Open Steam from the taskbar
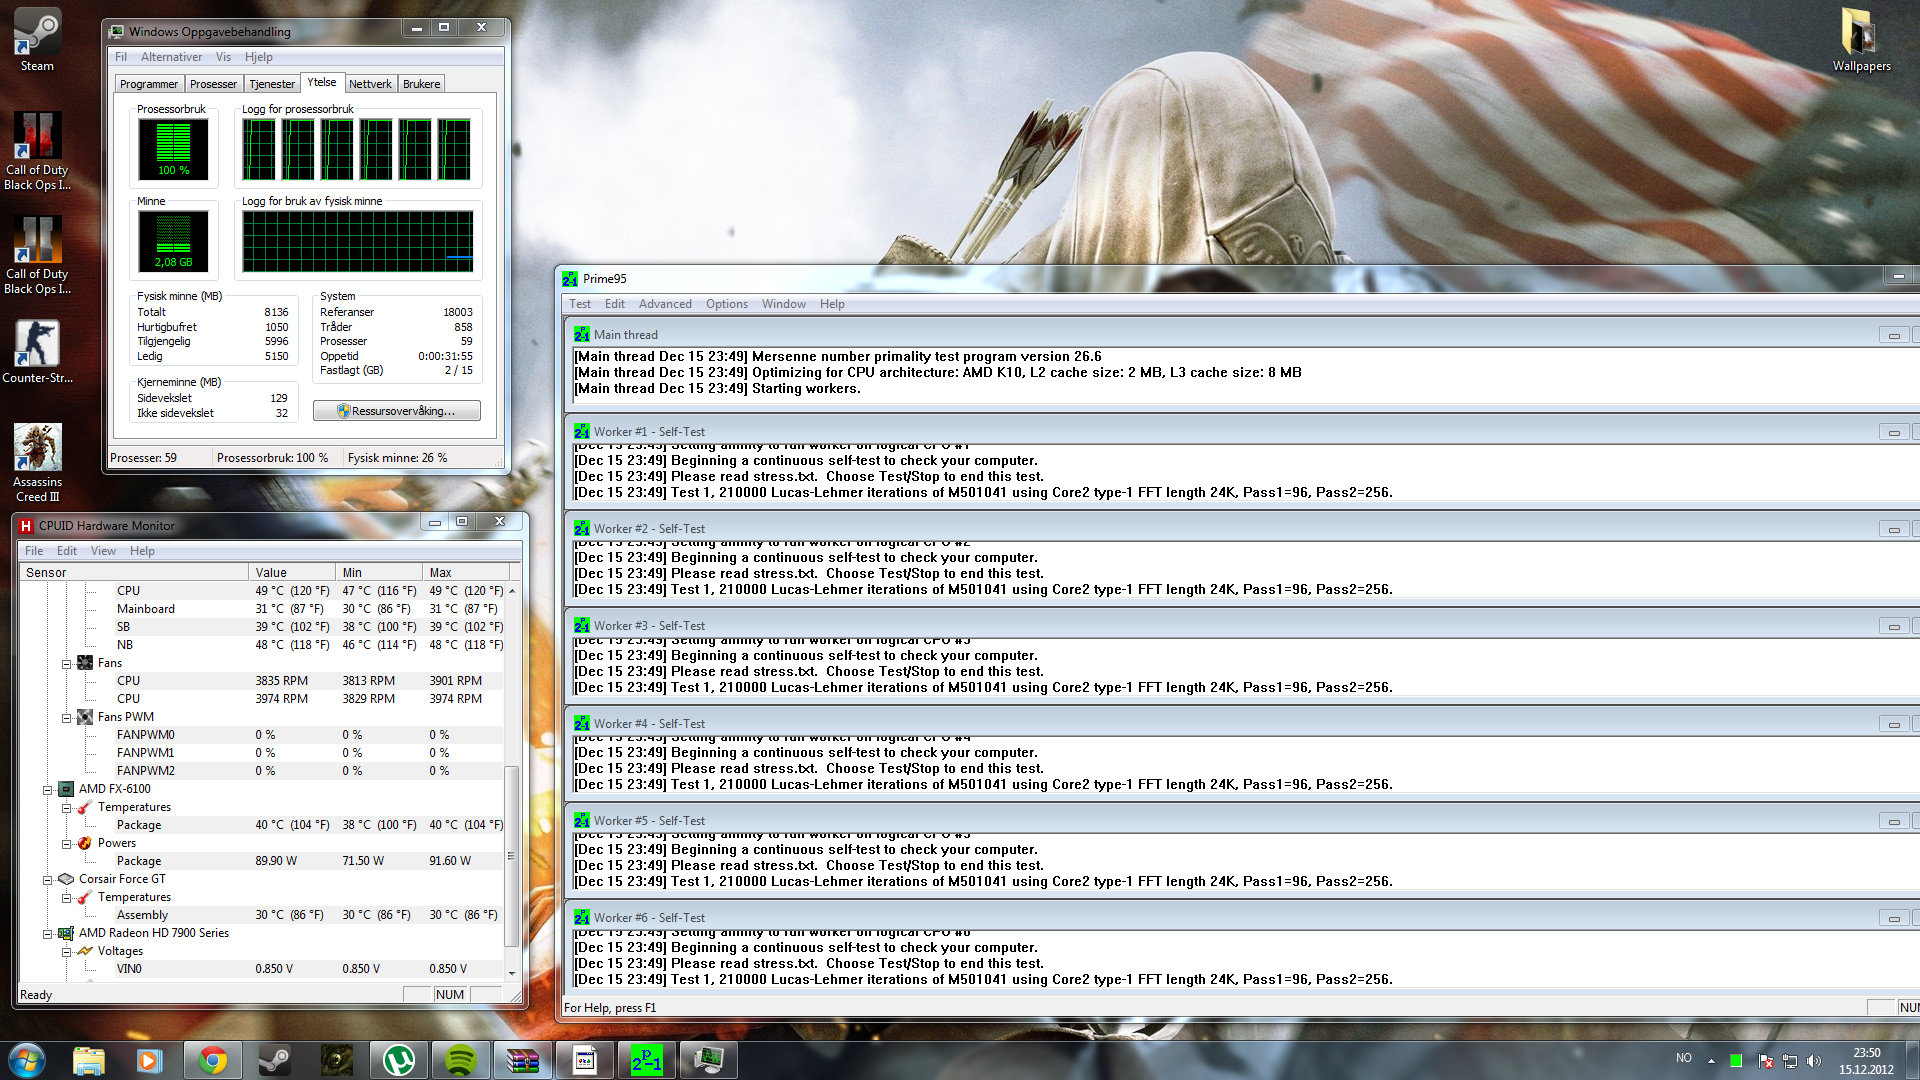1920x1080 pixels. pyautogui.click(x=274, y=1060)
